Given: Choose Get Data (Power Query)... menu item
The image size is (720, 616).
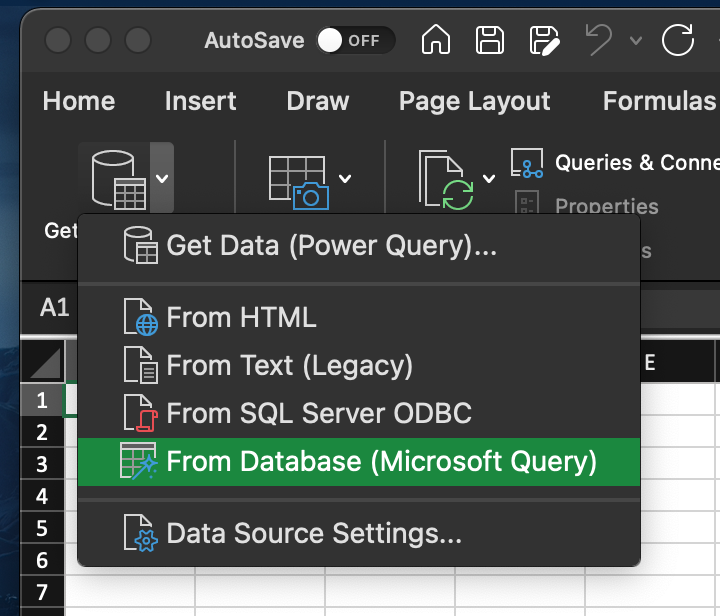Looking at the screenshot, I should coord(359,246).
